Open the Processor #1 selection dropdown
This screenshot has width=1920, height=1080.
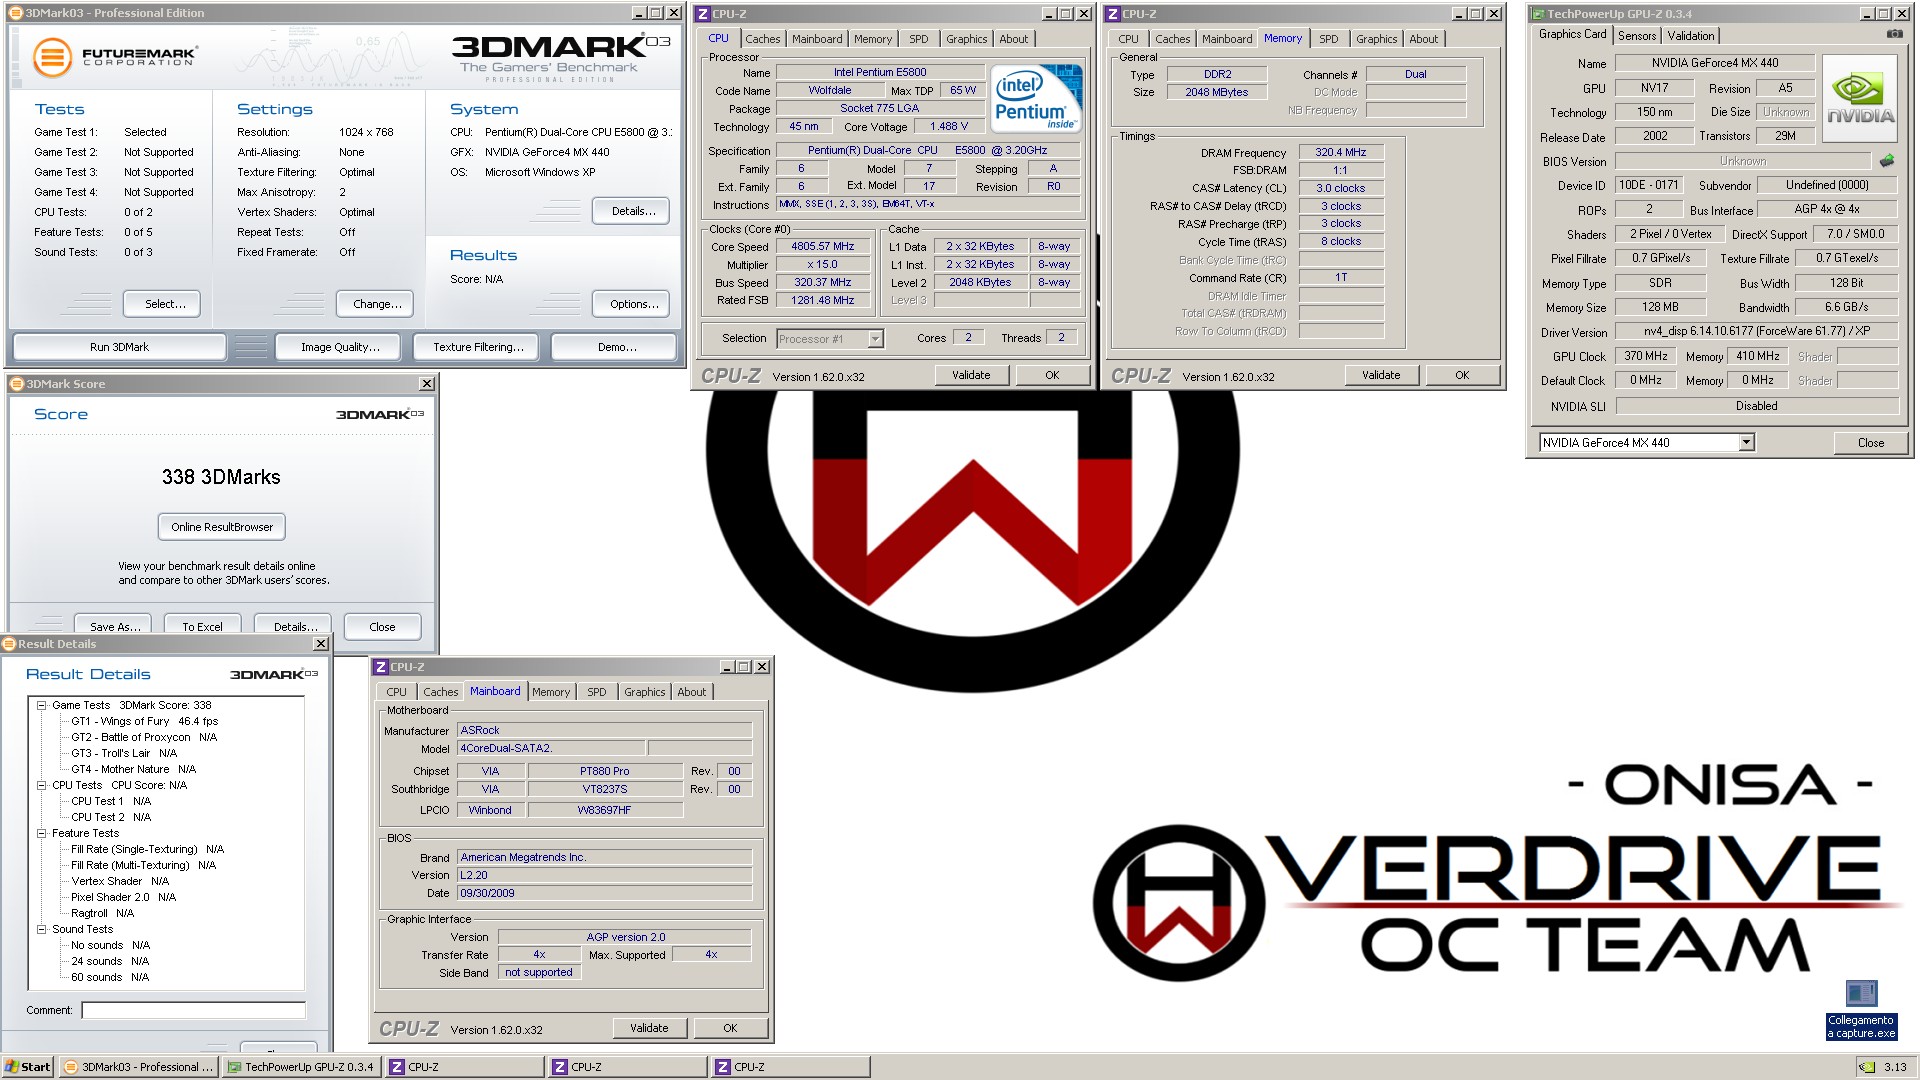875,339
